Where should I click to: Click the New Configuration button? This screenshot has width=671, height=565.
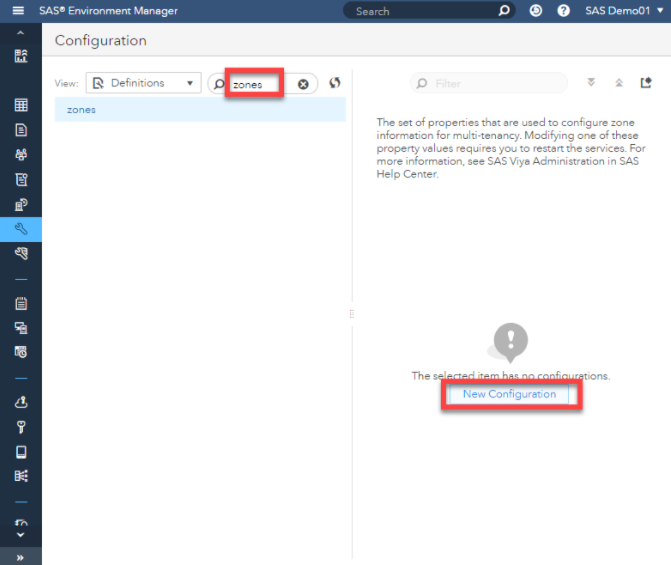coord(509,394)
